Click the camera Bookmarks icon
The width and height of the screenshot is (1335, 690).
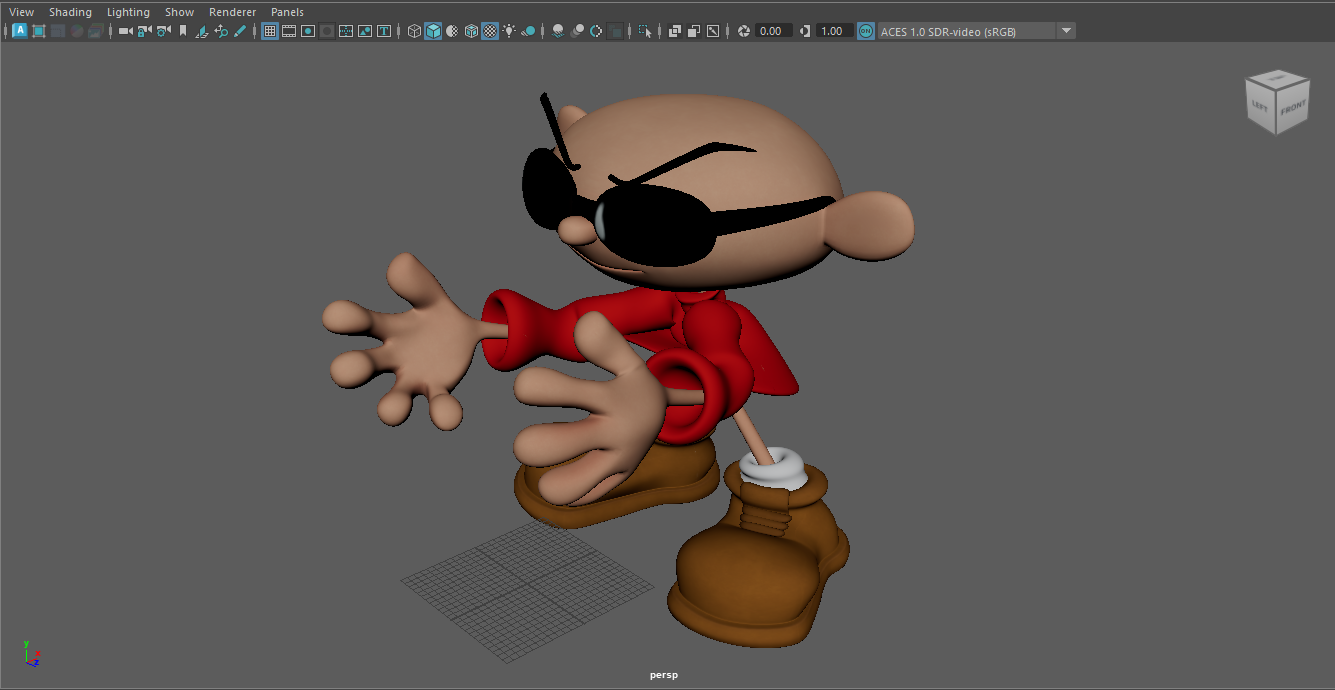coord(183,31)
